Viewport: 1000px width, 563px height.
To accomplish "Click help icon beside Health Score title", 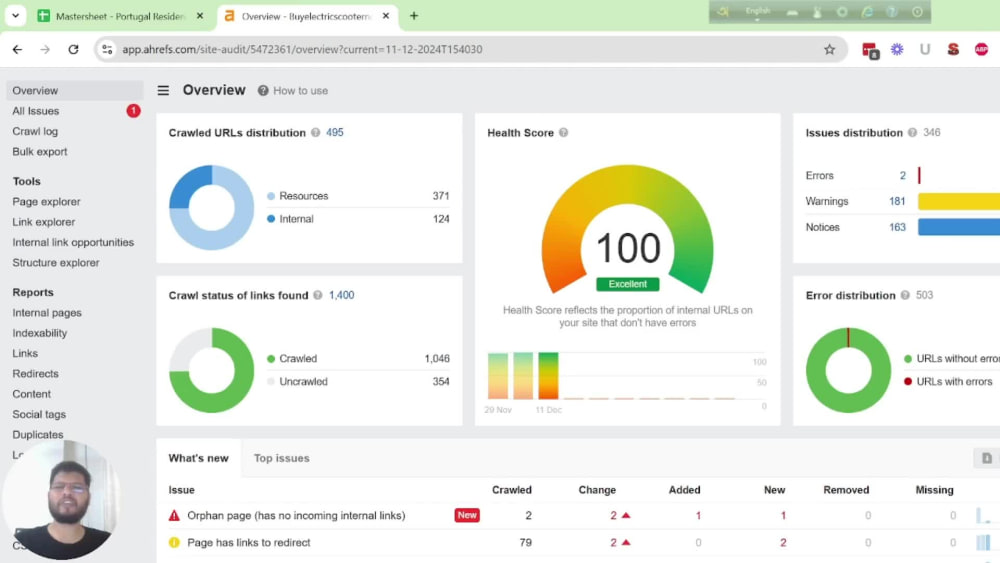I will pyautogui.click(x=563, y=133).
